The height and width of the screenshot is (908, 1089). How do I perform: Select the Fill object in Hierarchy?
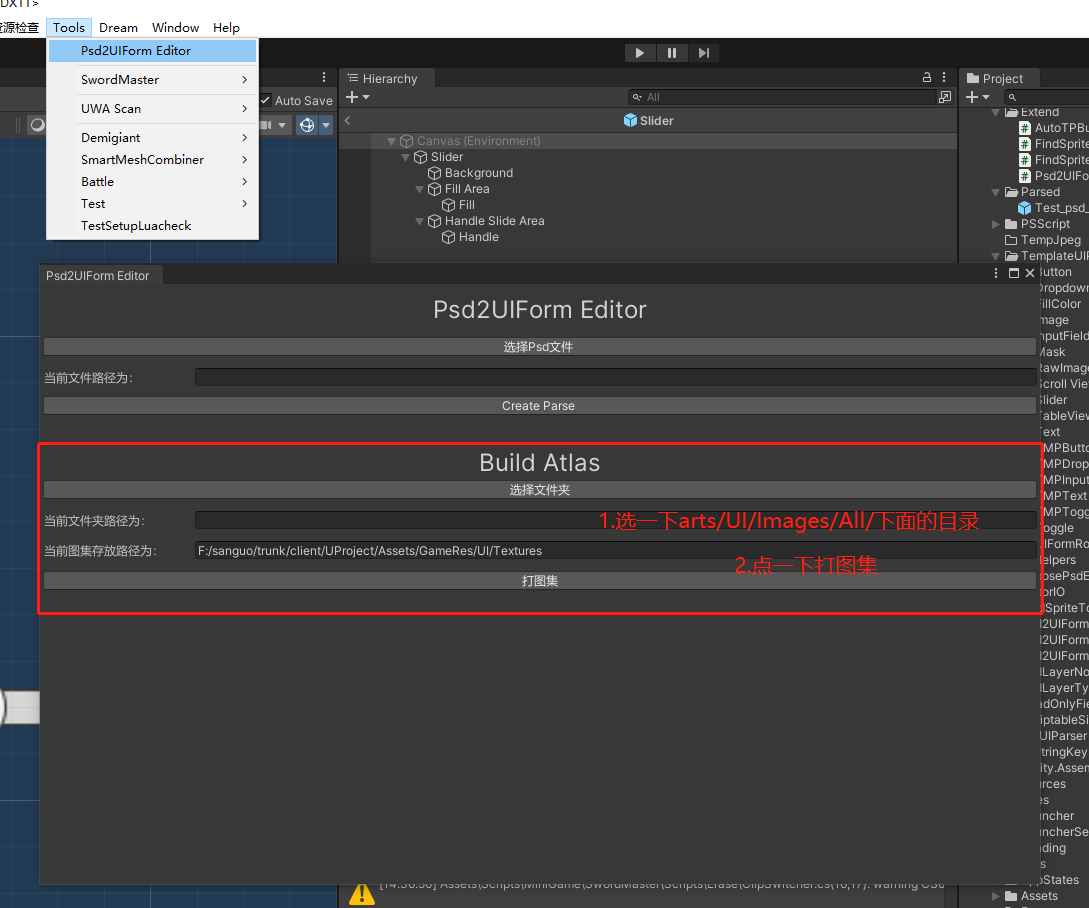pos(467,205)
